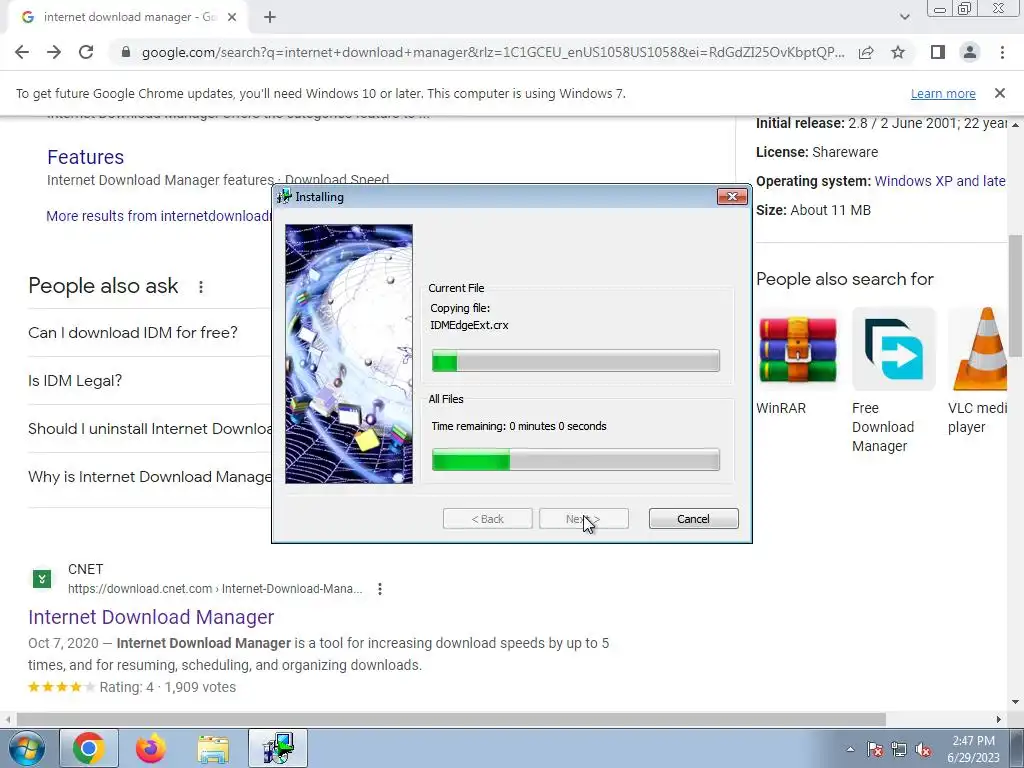
Task: Click the horizontal page scrollbar
Action: 451,719
